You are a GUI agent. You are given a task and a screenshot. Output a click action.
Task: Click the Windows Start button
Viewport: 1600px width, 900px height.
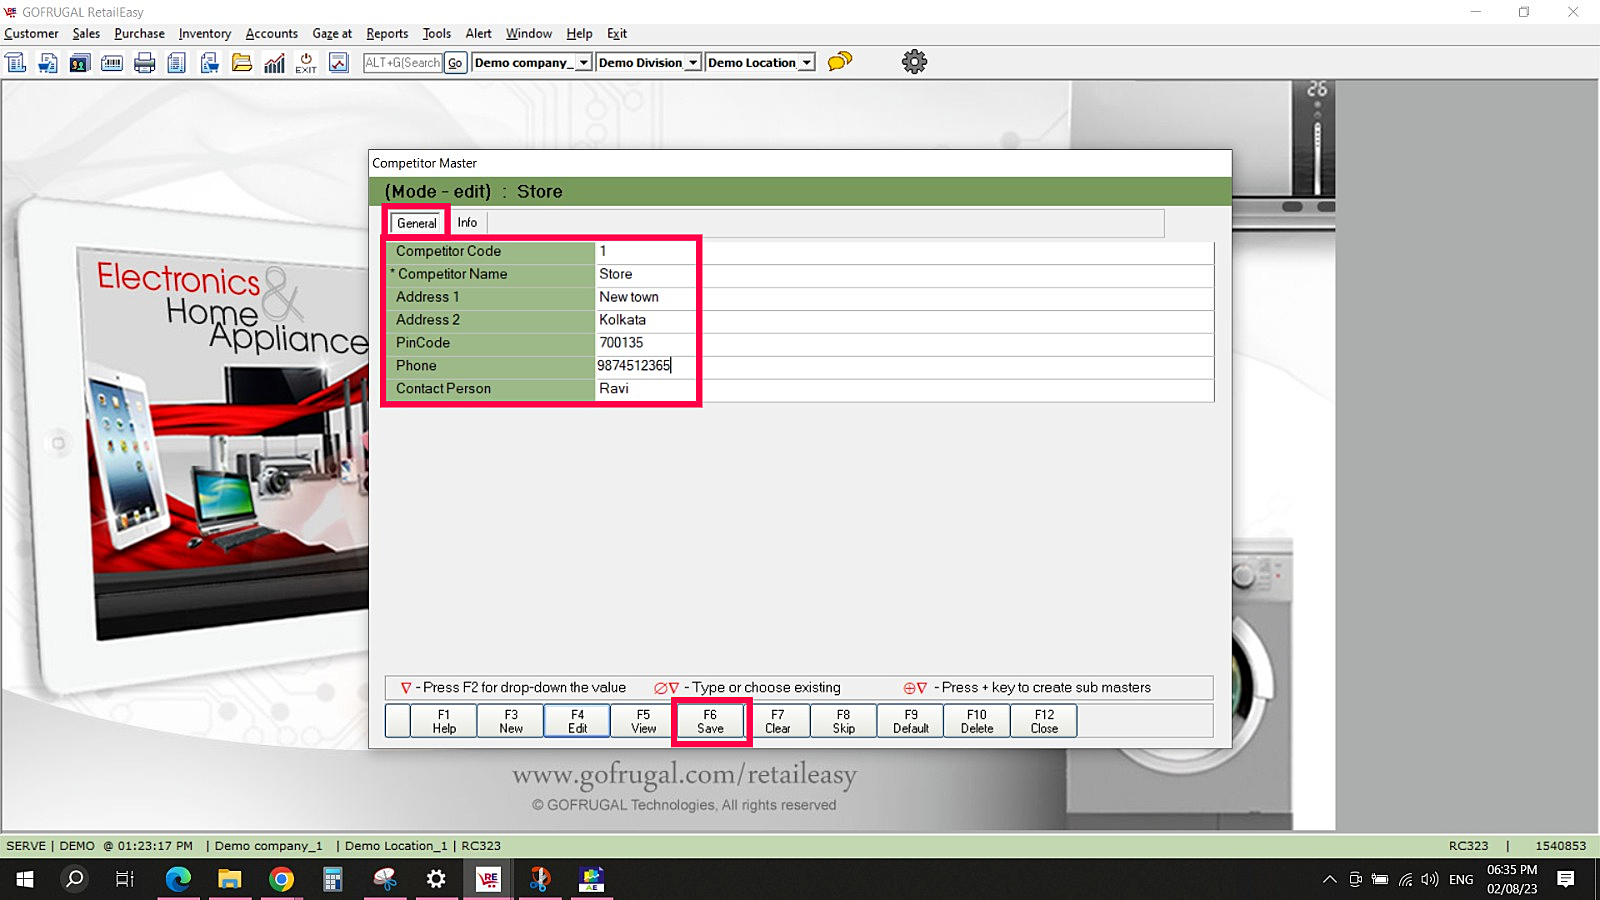tap(25, 879)
